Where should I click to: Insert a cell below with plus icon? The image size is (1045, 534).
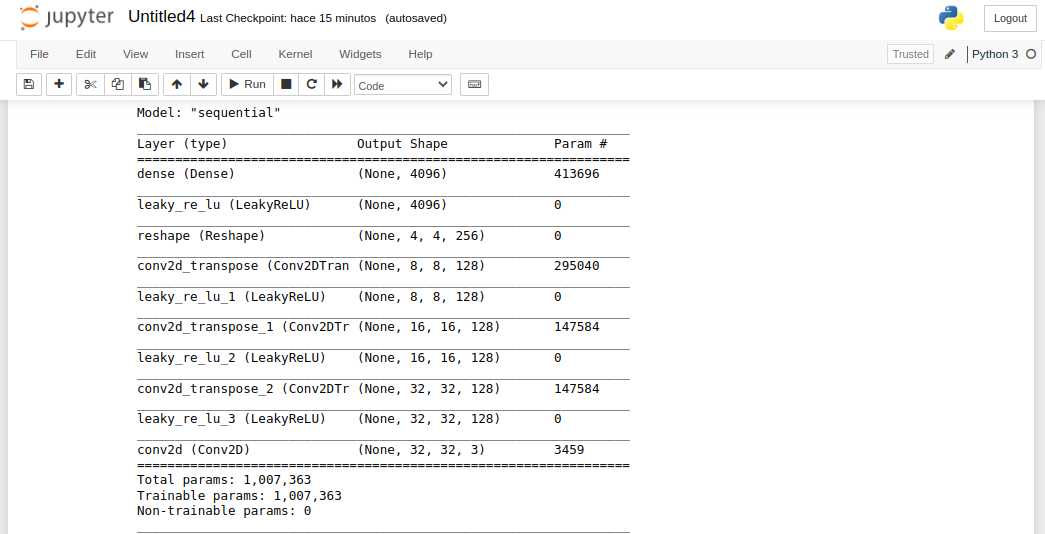(59, 85)
